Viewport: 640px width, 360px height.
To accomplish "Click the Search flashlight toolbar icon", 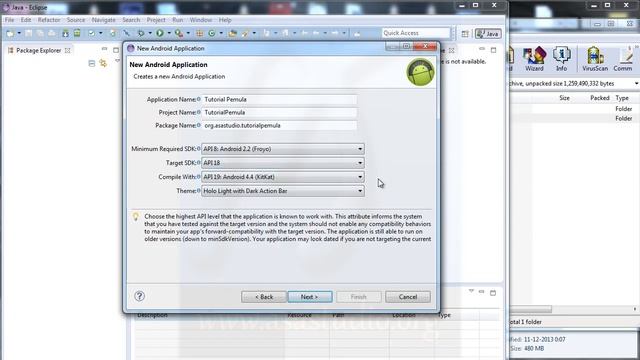I will tap(245, 33).
